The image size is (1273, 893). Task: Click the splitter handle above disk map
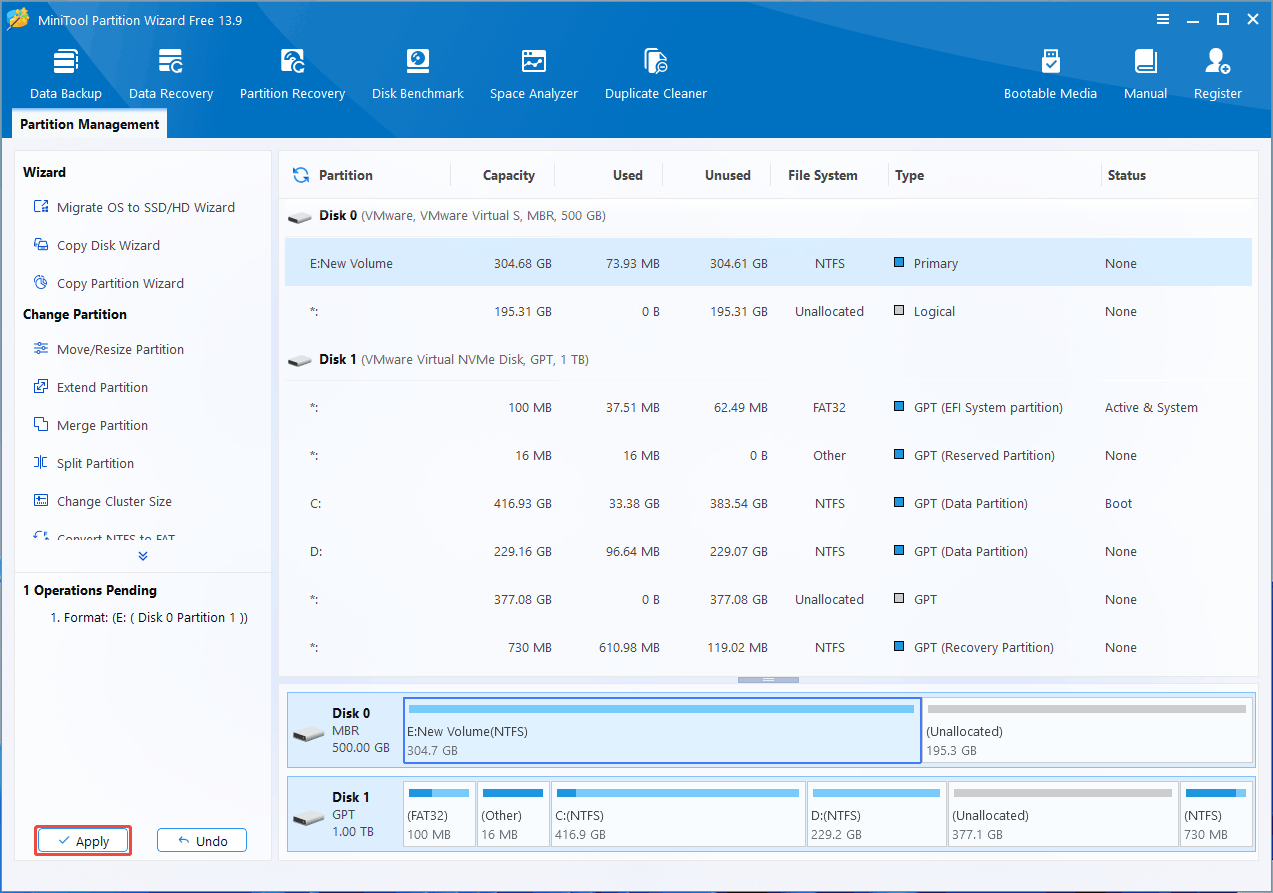(x=768, y=679)
